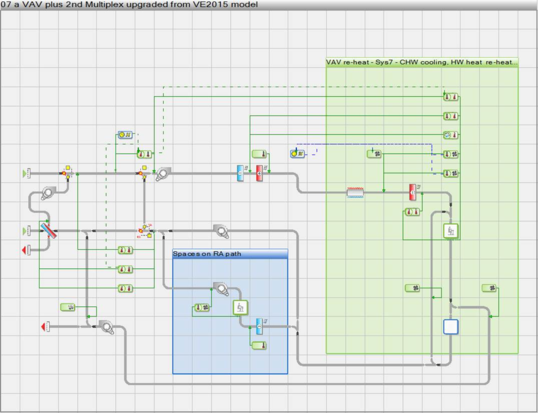Select the return fan above Spaces on RA path
538x413 pixels.
(x=221, y=232)
